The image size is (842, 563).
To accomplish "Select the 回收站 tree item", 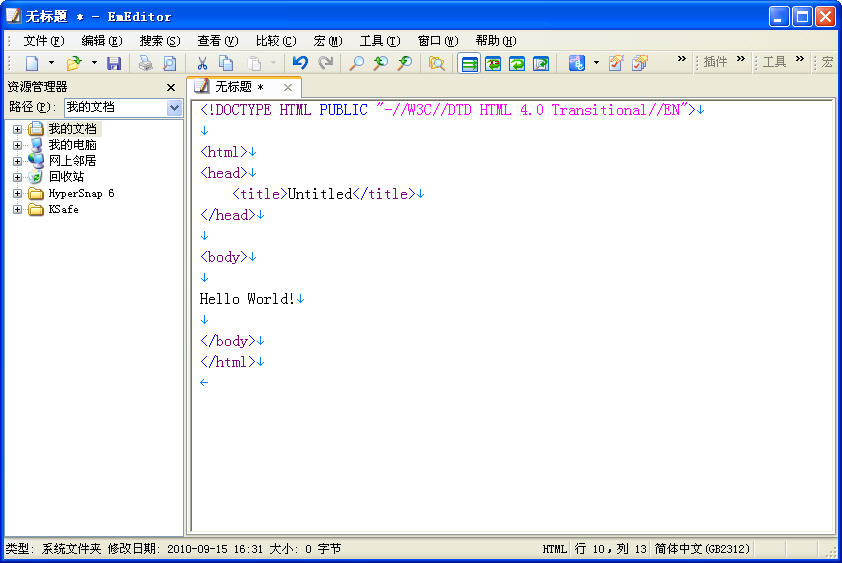I will [x=66, y=177].
